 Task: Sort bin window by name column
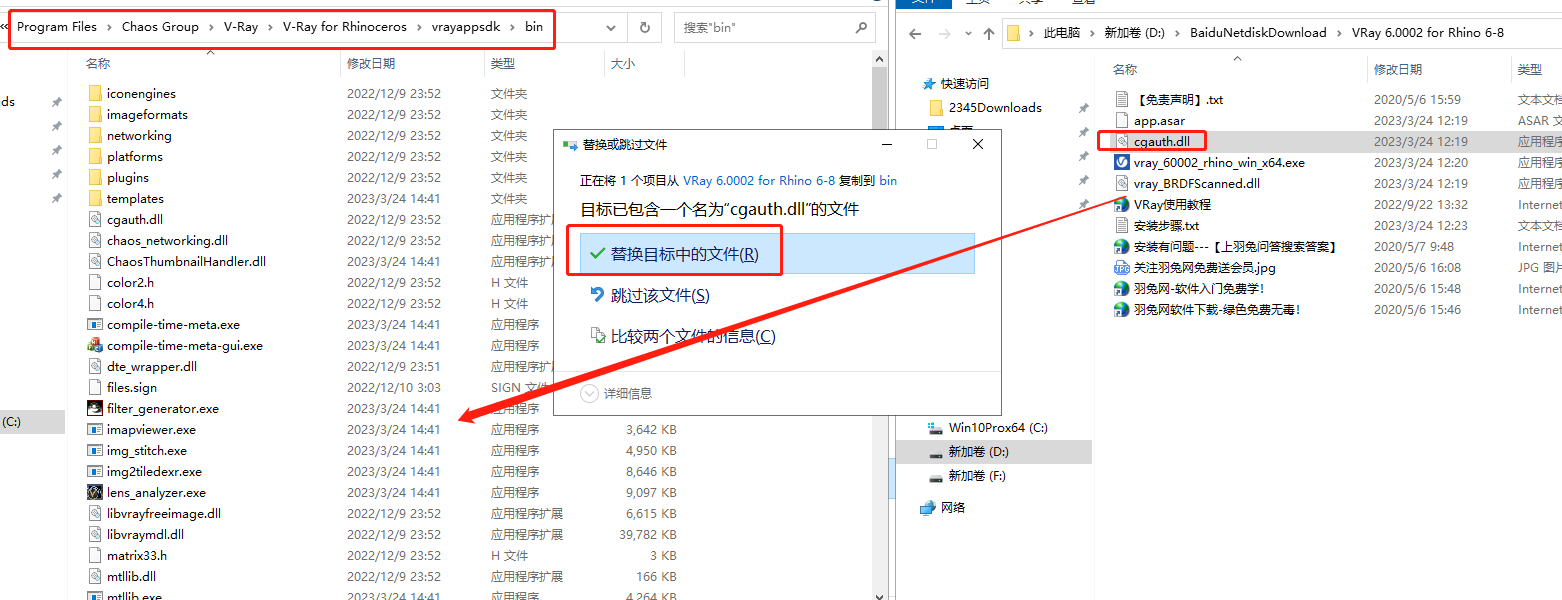tap(98, 63)
